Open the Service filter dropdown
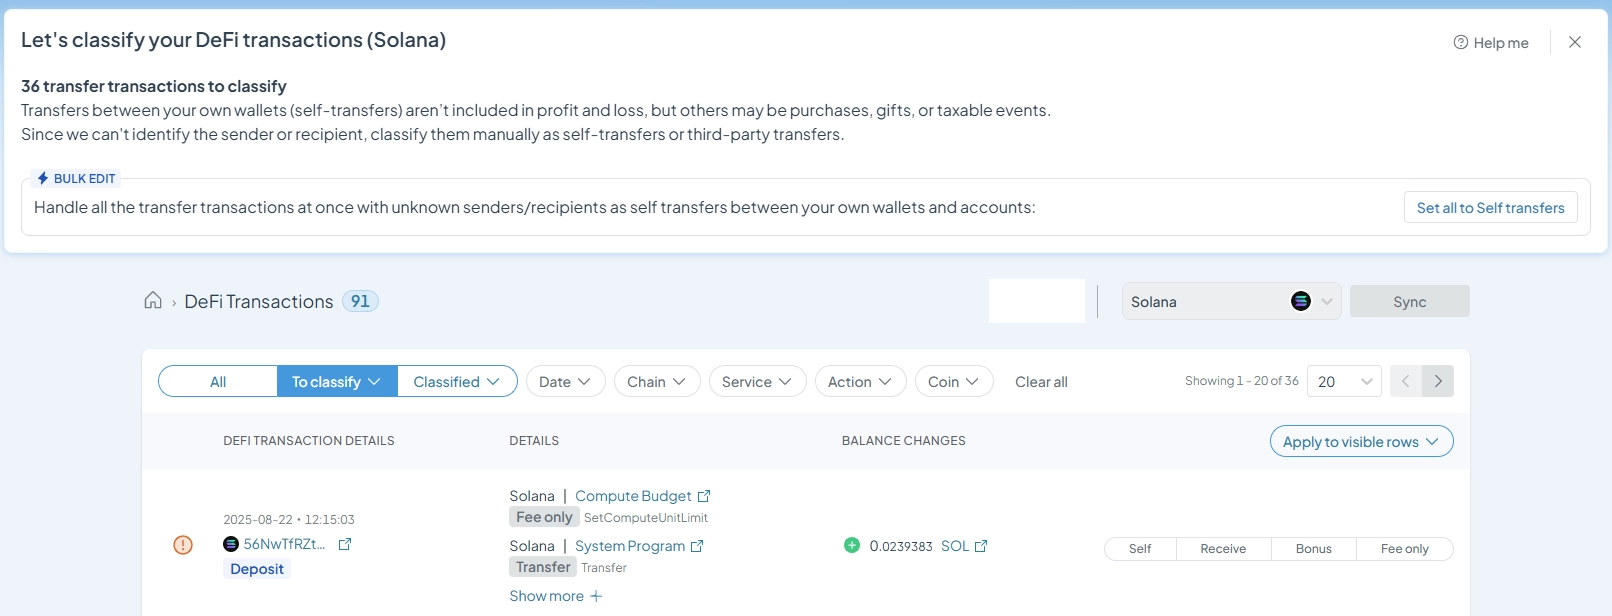 pos(757,381)
